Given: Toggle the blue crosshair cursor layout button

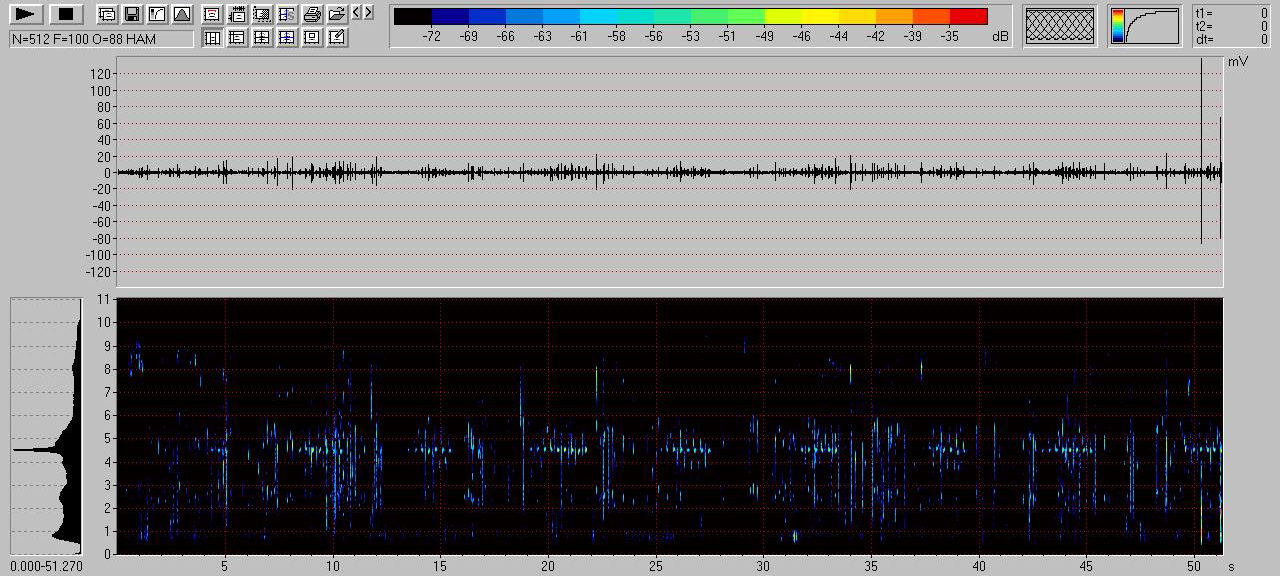Looking at the screenshot, I should tap(287, 38).
